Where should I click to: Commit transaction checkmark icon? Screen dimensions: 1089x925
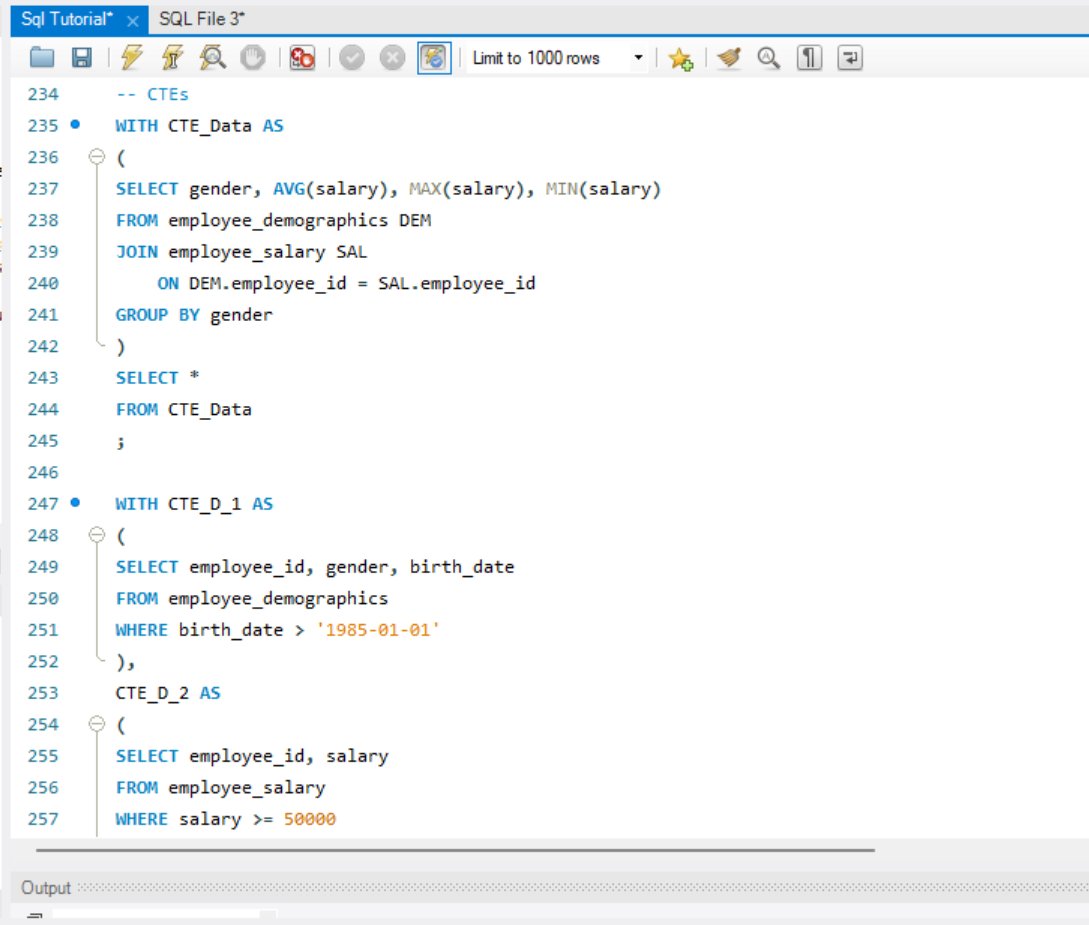click(352, 58)
